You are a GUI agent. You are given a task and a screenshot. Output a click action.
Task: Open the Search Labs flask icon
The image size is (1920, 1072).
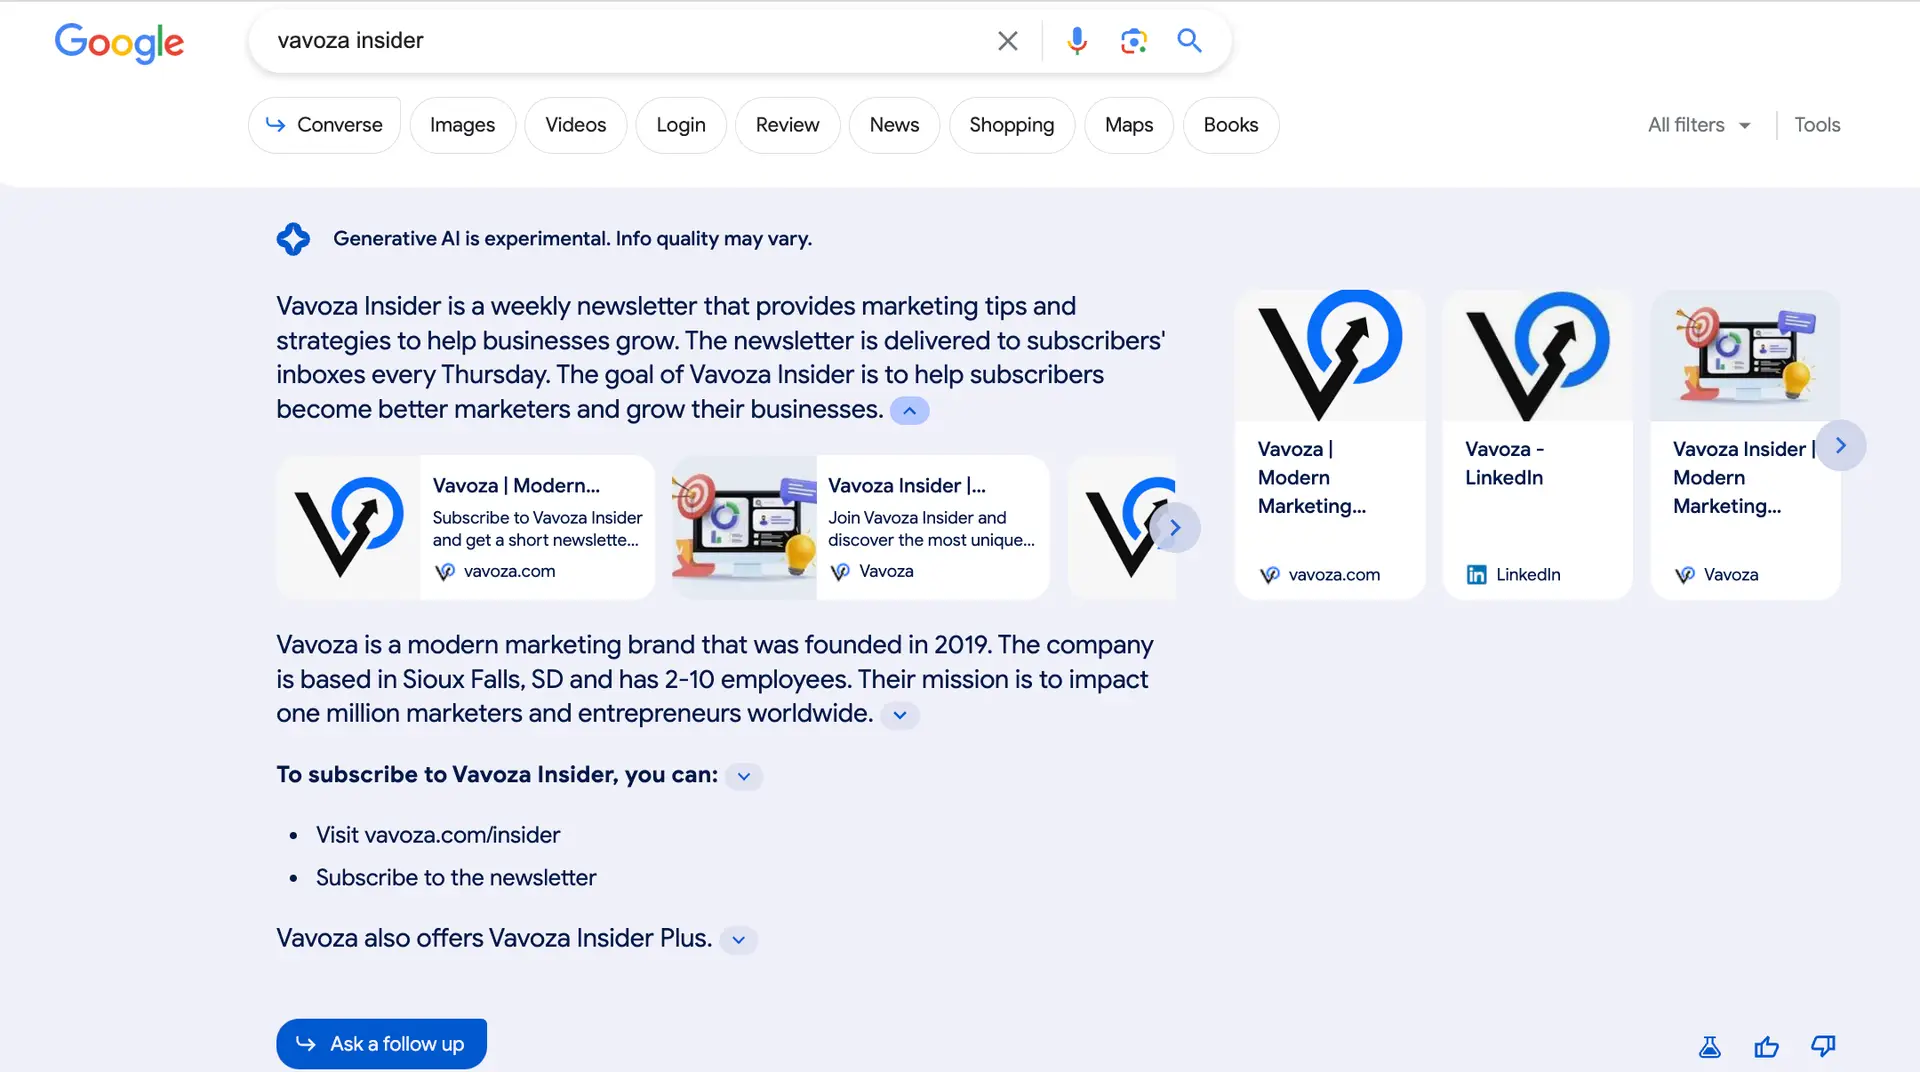click(x=1710, y=1047)
